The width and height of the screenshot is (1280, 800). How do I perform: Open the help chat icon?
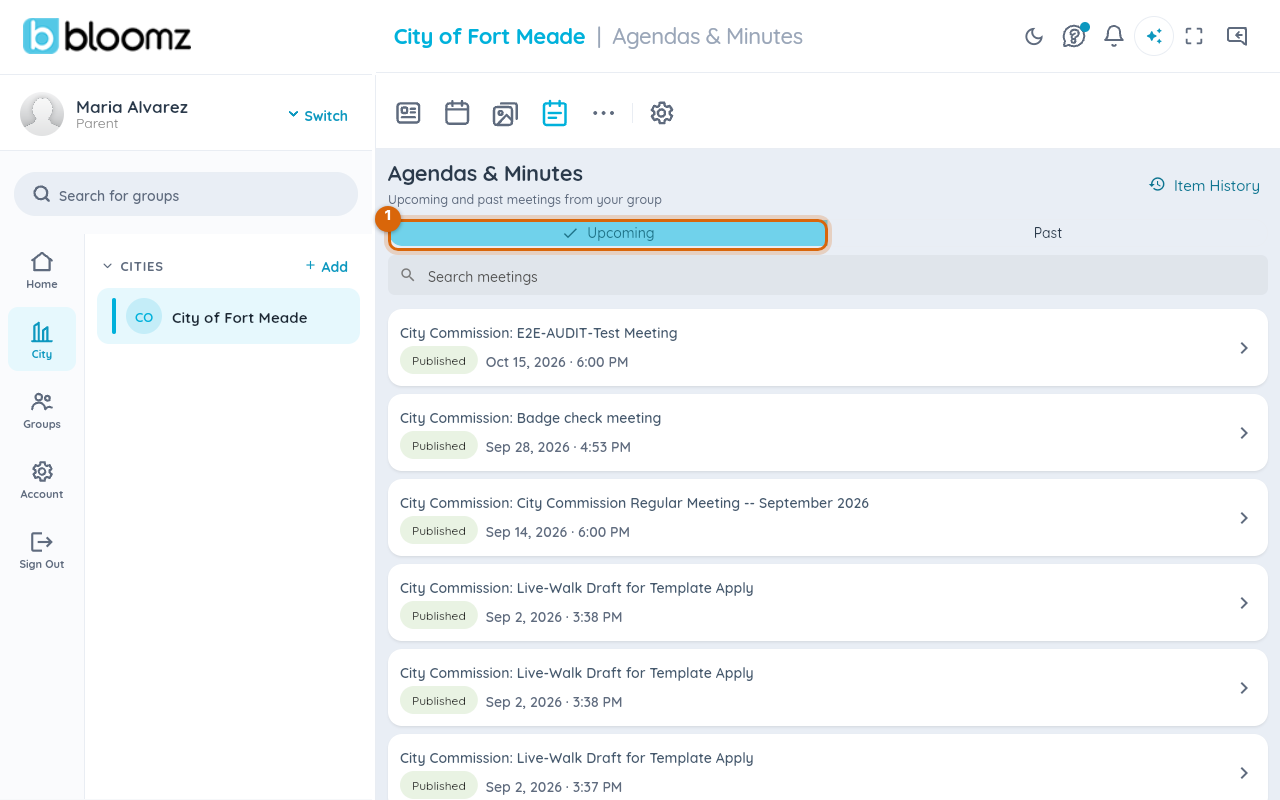point(1074,37)
